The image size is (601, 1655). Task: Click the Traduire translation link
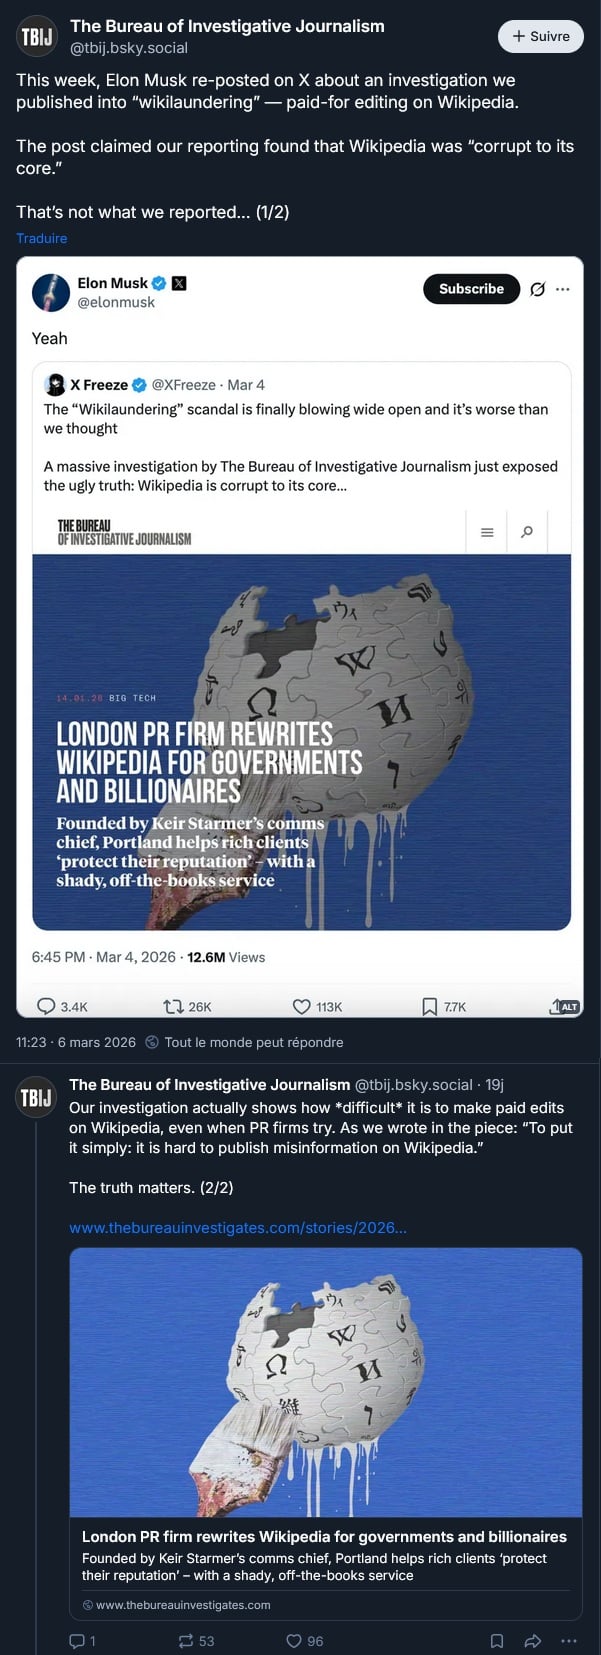[x=42, y=238]
